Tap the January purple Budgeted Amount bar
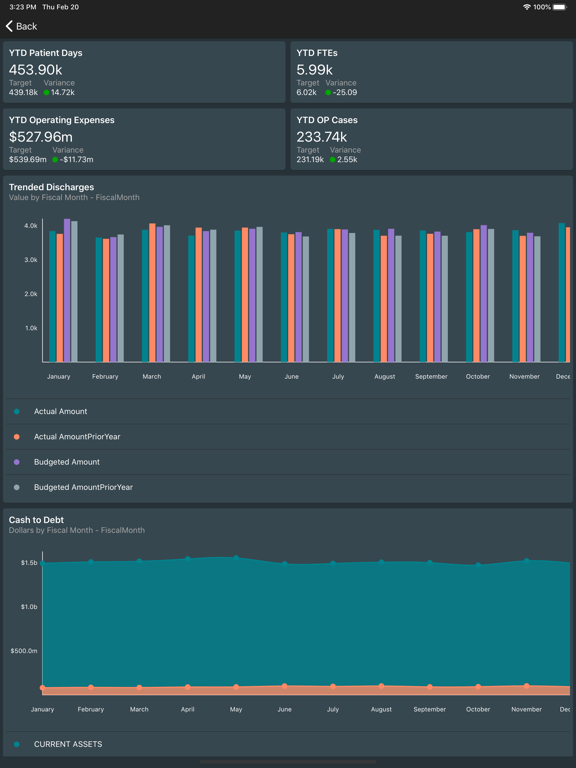 pos(67,290)
